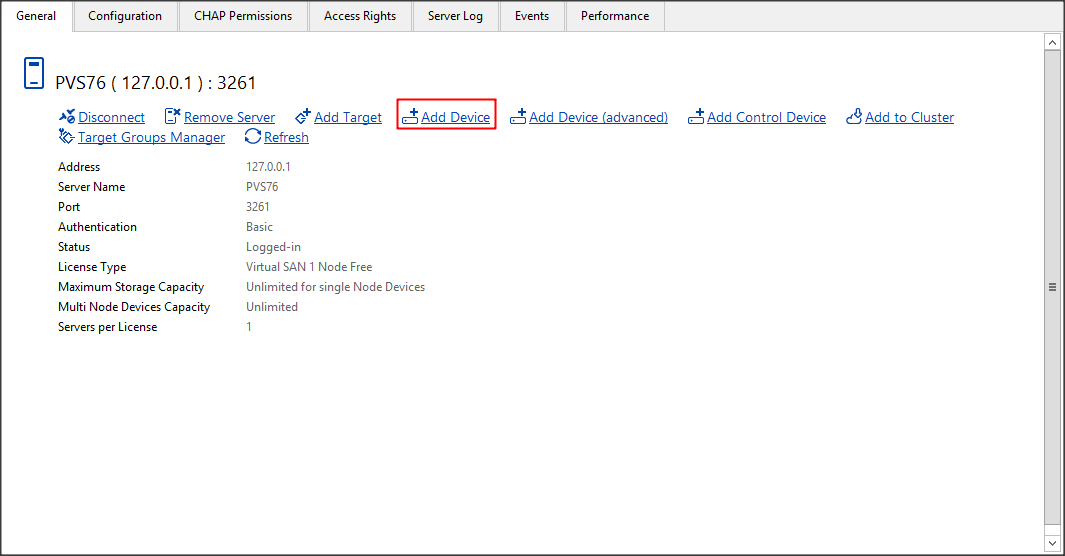The image size is (1065, 556).
Task: Click the Add Control Device icon
Action: [696, 117]
